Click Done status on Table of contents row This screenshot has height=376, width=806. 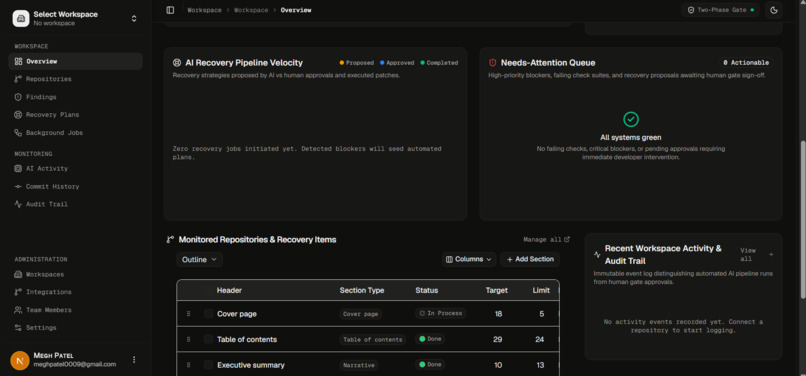point(430,339)
